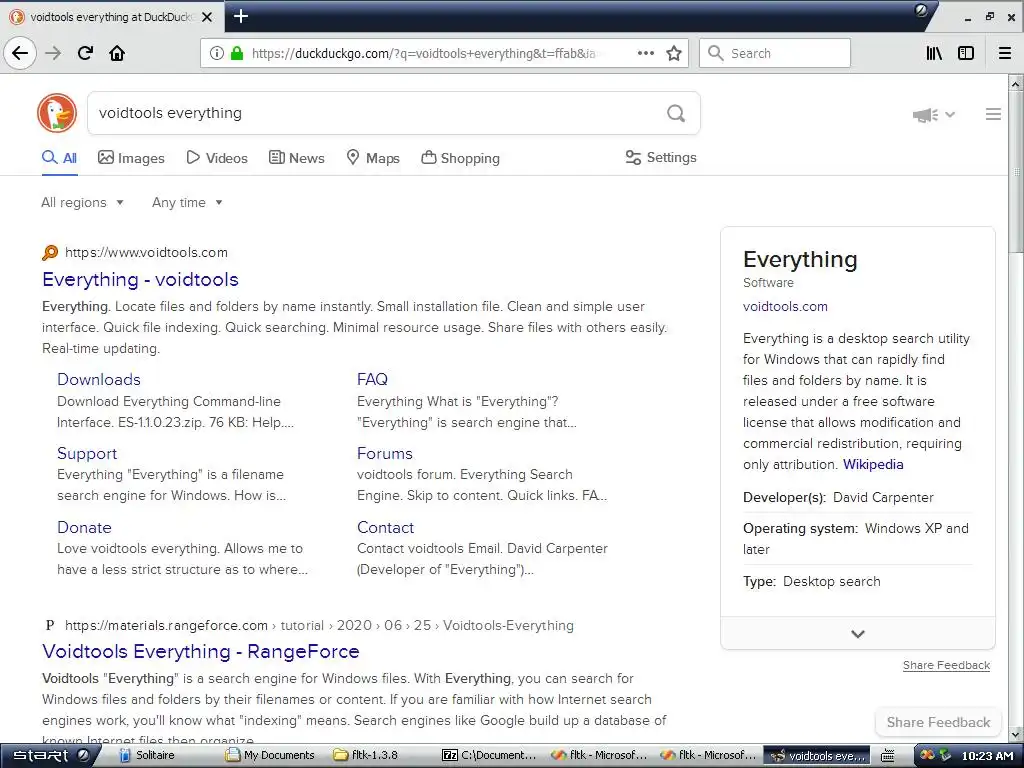Viewport: 1024px width, 768px height.
Task: Open the Support sitelink
Action: (87, 453)
